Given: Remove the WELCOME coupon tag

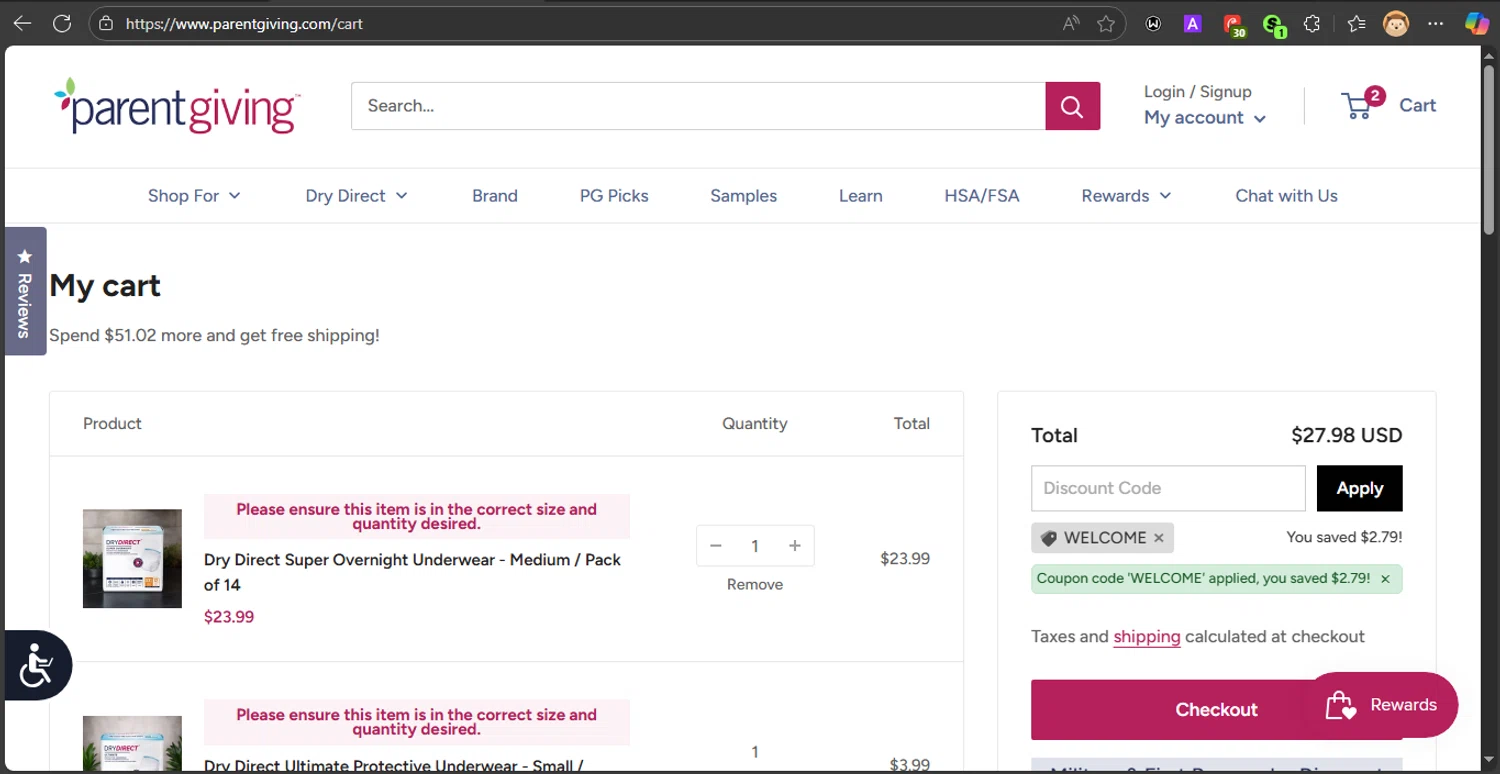Looking at the screenshot, I should (1159, 538).
